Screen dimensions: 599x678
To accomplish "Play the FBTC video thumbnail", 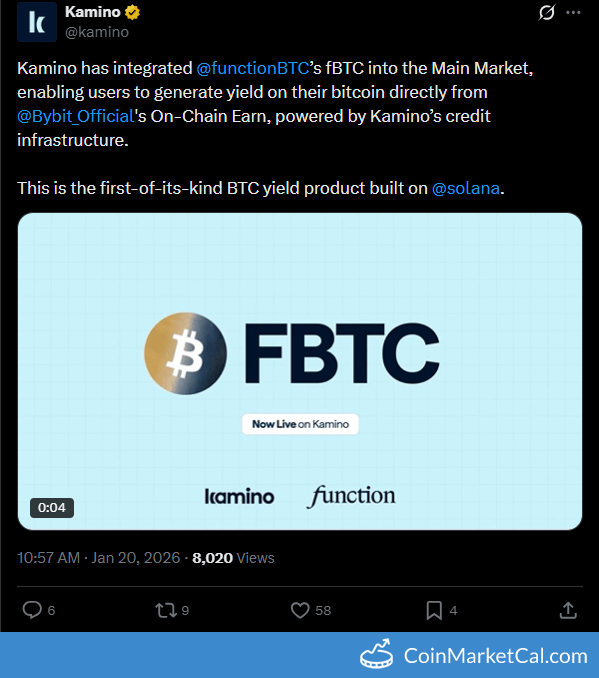I will (300, 371).
